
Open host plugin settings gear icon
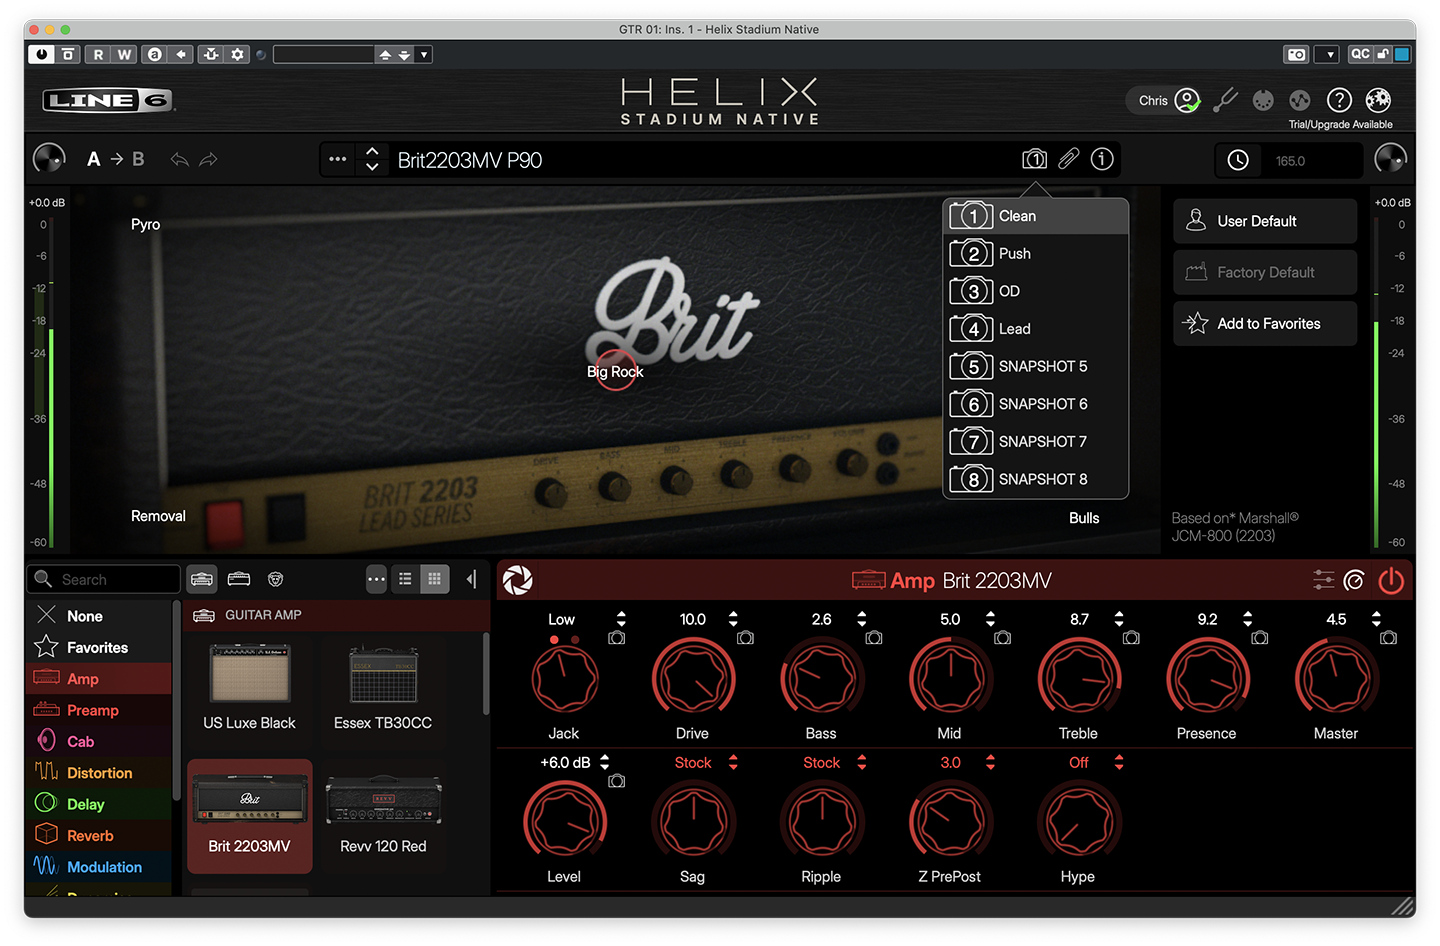coord(237,54)
